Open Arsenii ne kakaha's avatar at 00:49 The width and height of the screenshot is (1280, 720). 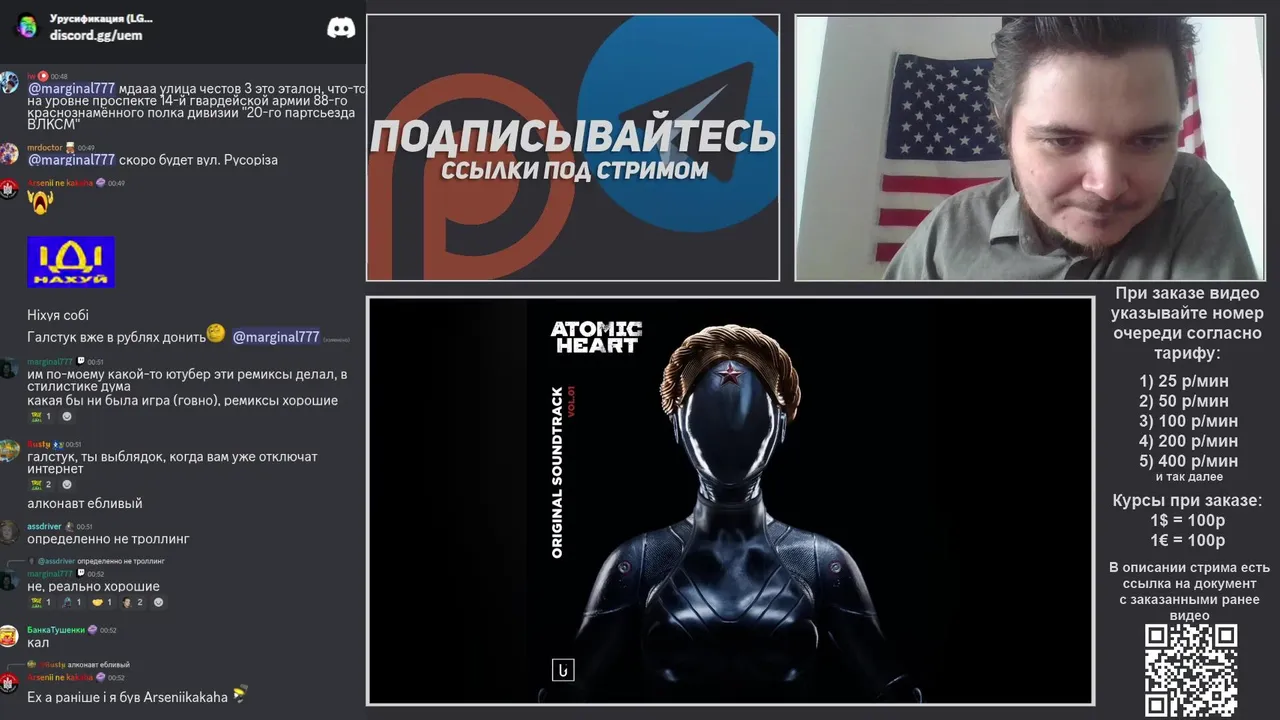[9, 188]
